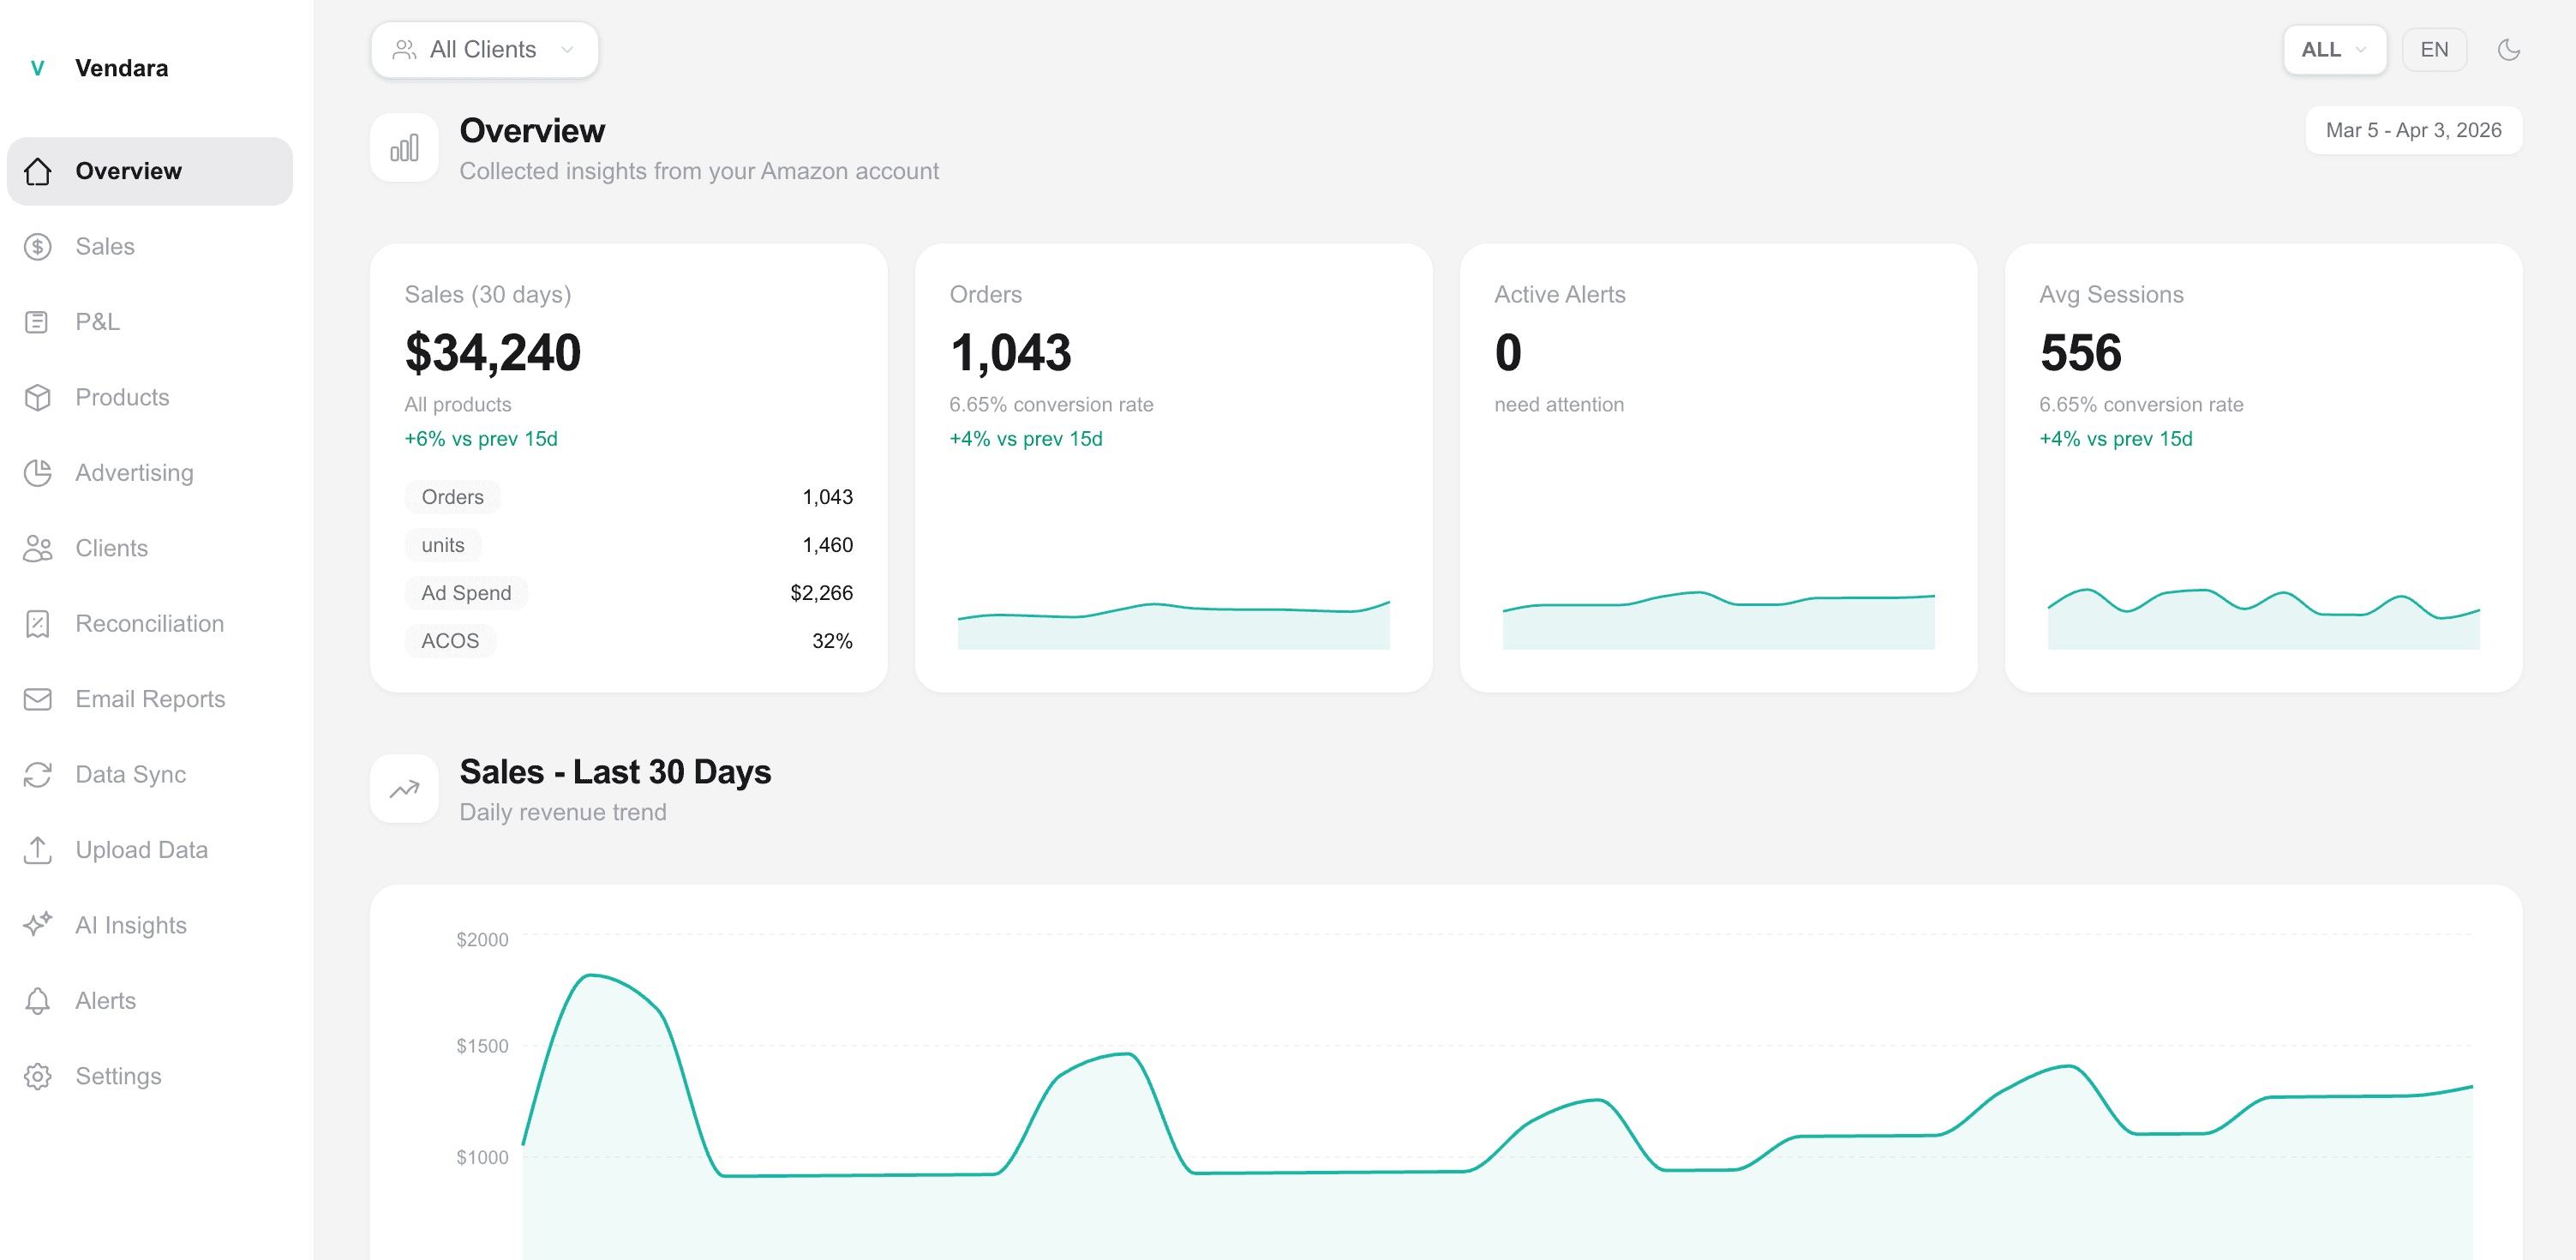Switch language using the EN toggle
This screenshot has height=1260, width=2576.
pyautogui.click(x=2434, y=49)
